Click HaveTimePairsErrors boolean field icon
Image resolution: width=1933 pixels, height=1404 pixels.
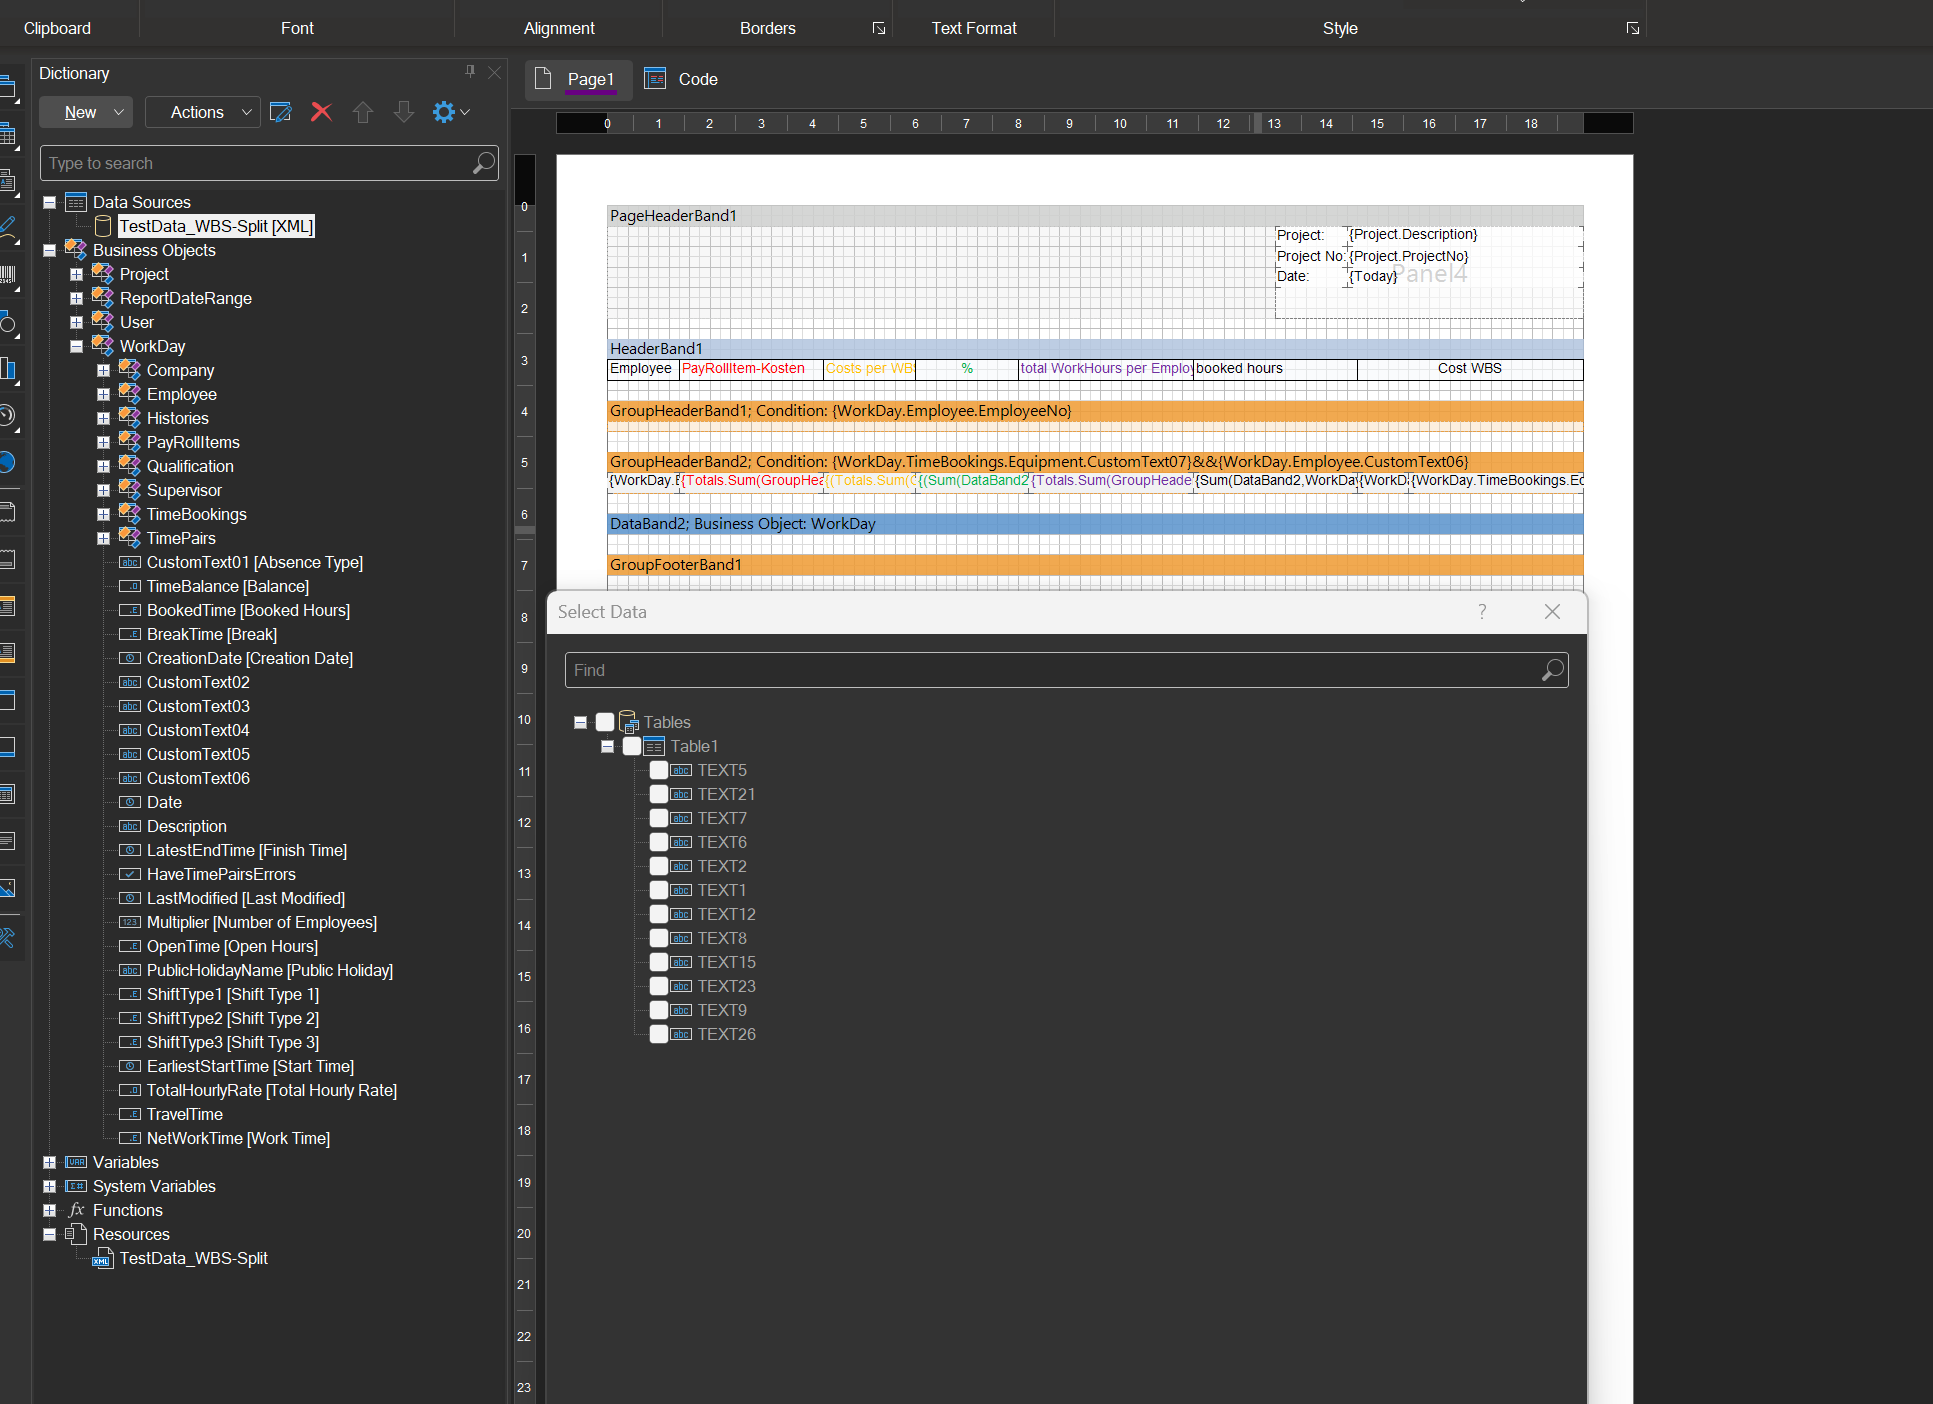click(130, 874)
